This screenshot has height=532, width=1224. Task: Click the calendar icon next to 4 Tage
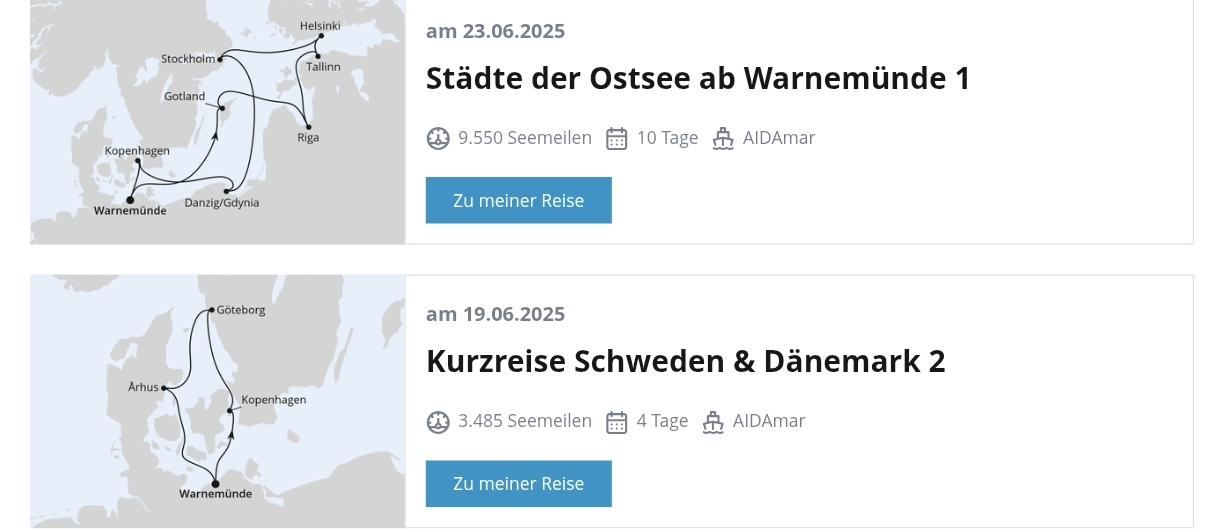pyautogui.click(x=617, y=422)
